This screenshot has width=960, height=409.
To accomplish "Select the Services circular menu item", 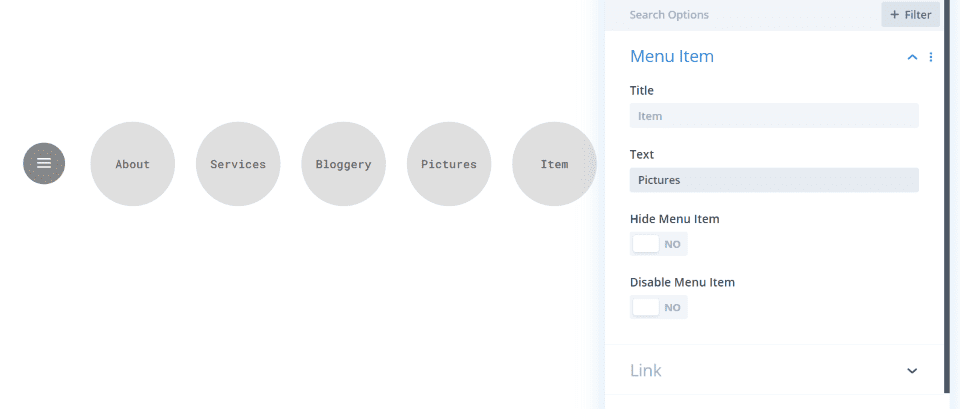I will coord(238,164).
